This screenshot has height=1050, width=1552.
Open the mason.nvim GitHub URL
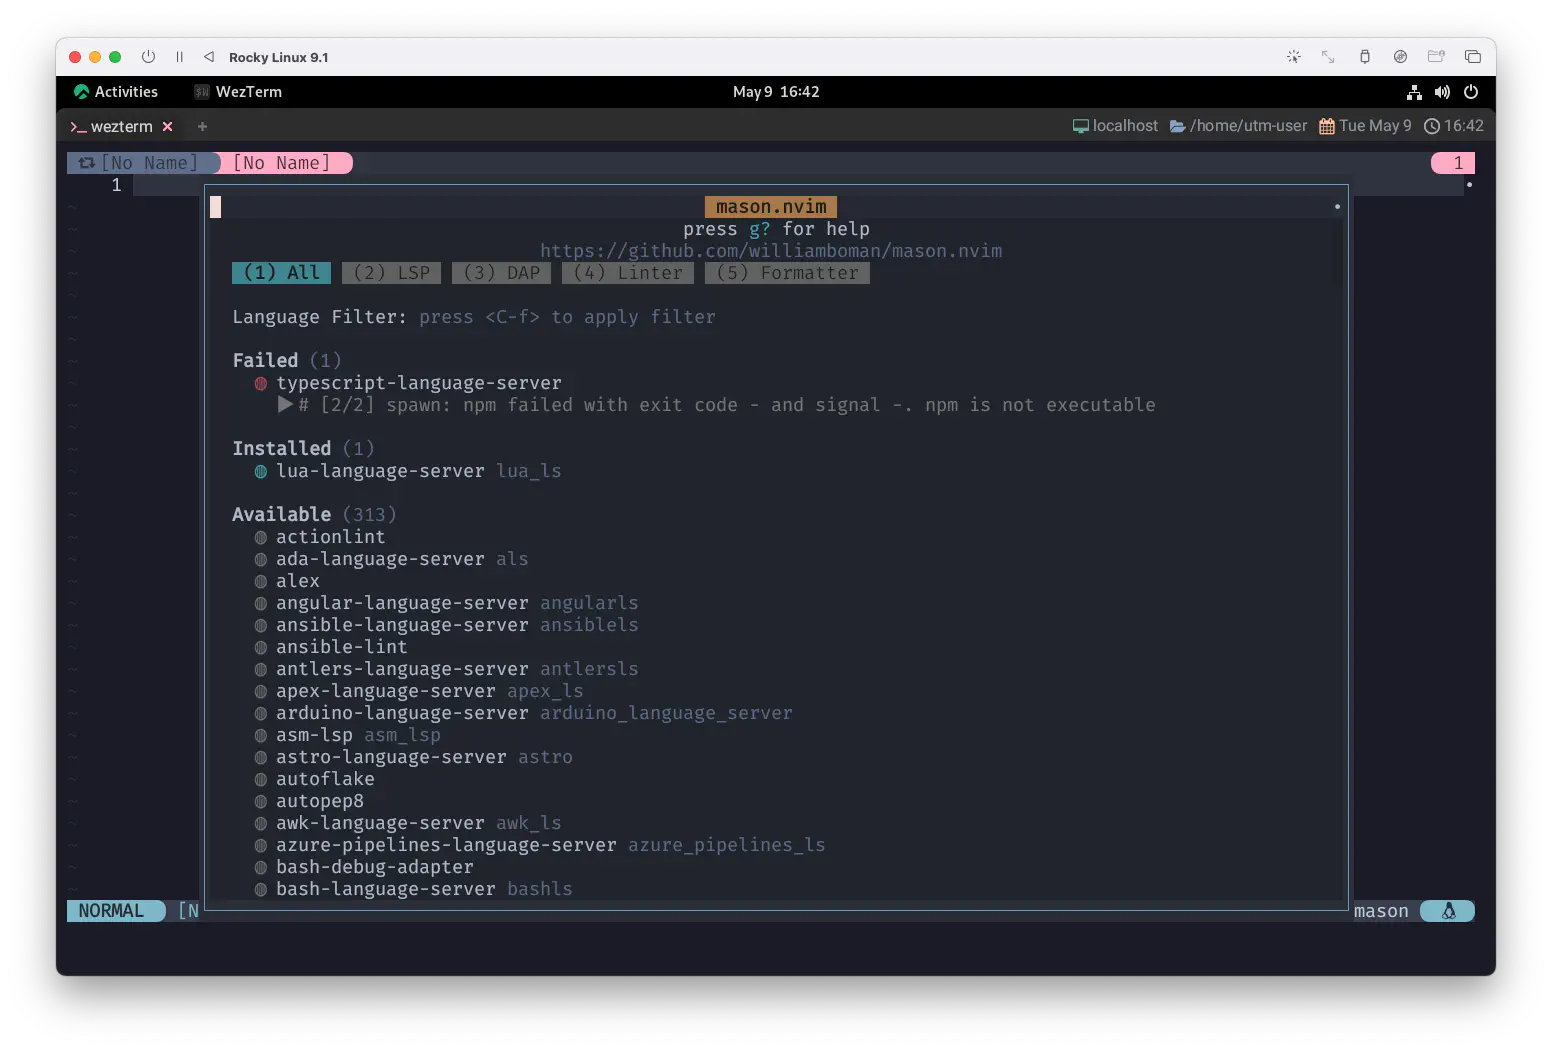click(x=771, y=251)
